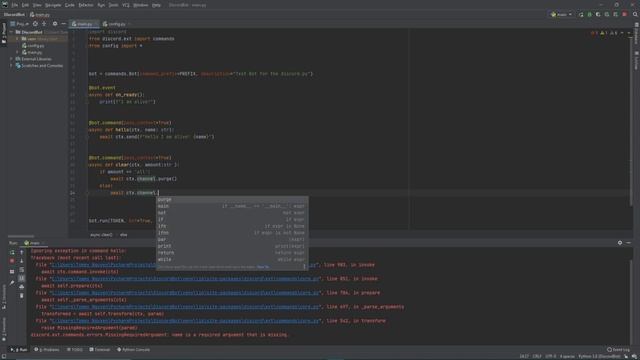Open the main run configuration dropdown
This screenshot has width=640, height=360.
pyautogui.click(x=562, y=14)
